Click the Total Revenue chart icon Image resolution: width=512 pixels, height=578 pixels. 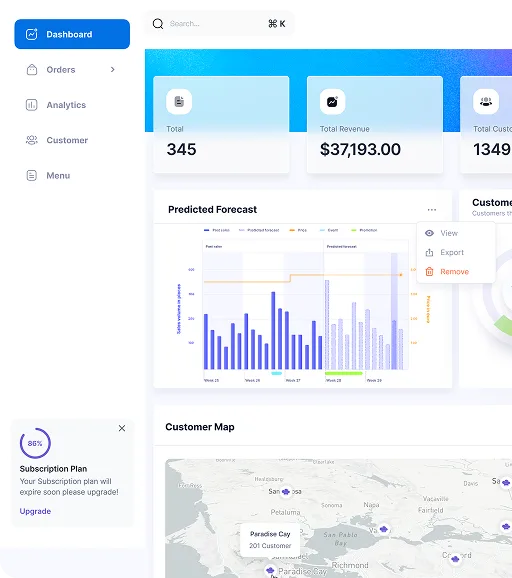coord(332,101)
